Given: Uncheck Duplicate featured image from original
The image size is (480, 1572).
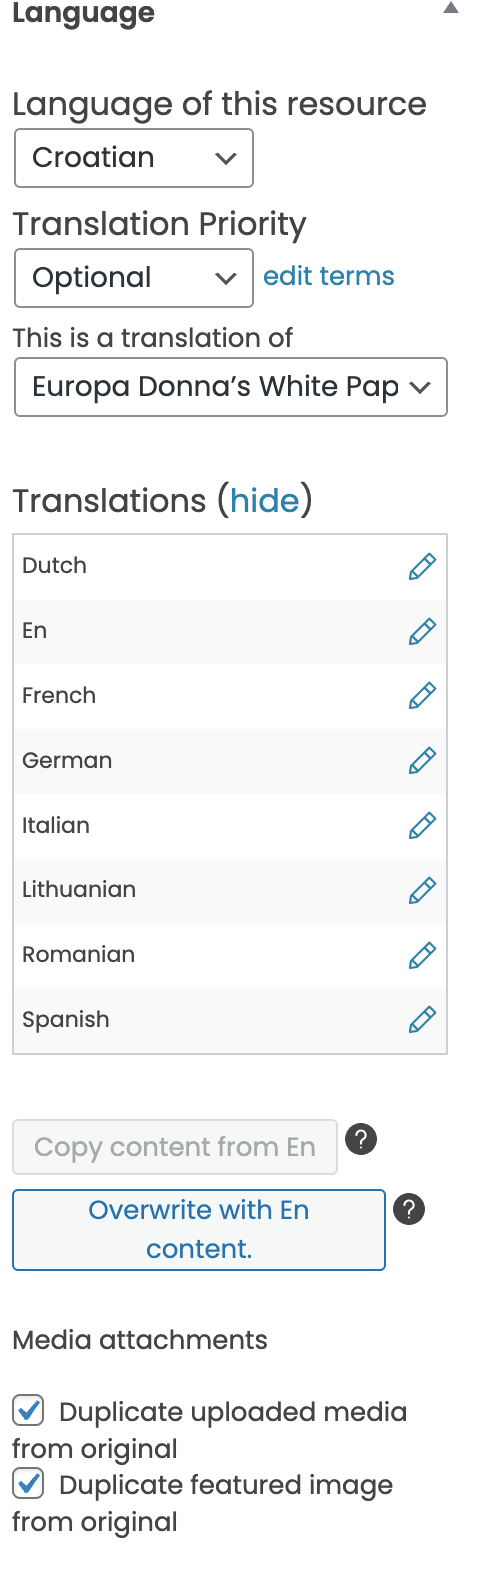Looking at the screenshot, I should pyautogui.click(x=28, y=1484).
